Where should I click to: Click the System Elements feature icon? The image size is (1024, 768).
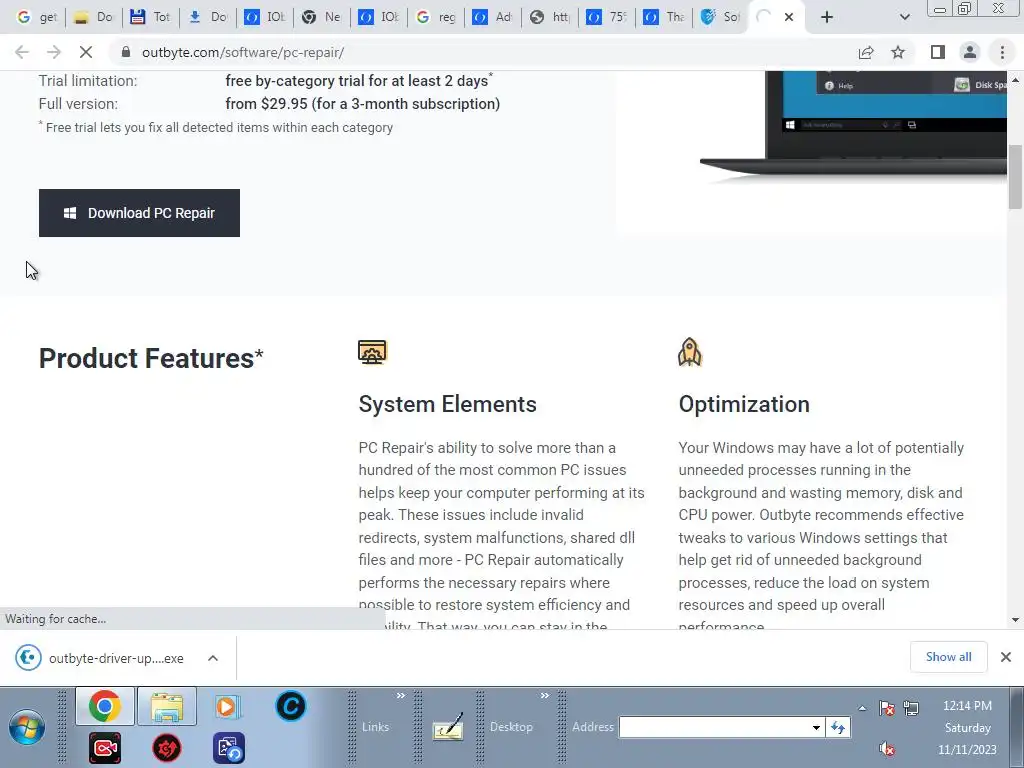372,352
